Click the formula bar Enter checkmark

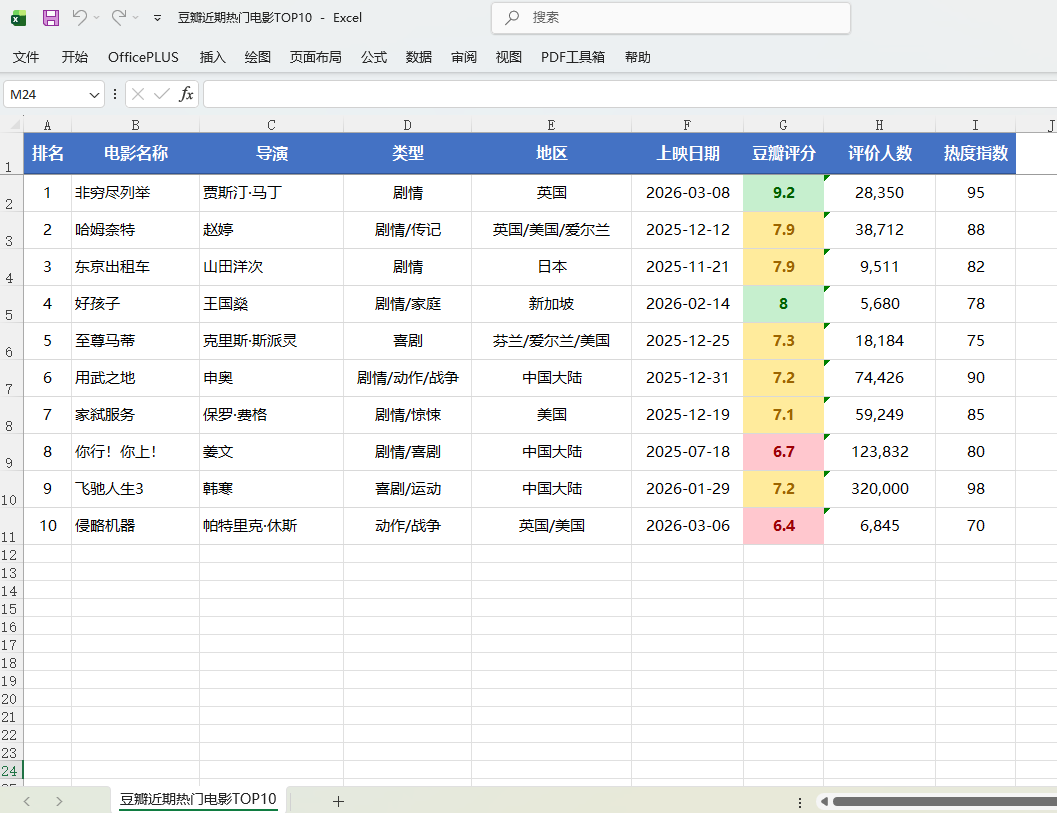coord(162,94)
